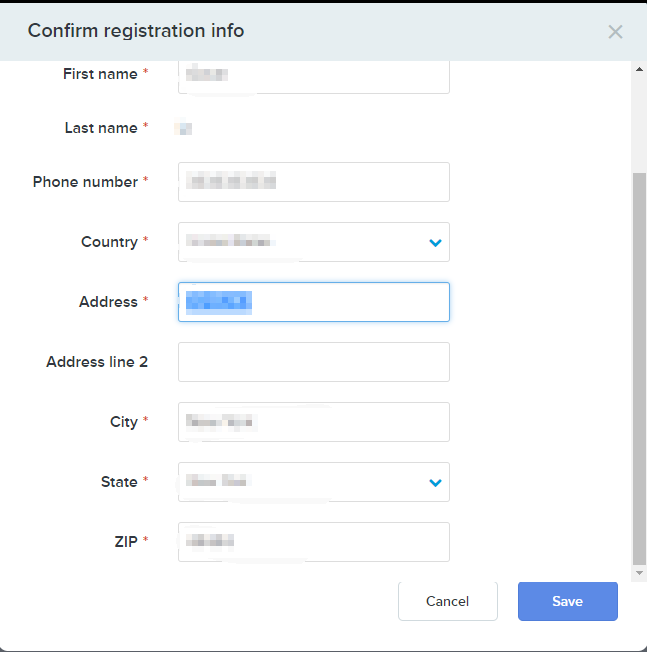
Task: Click the State field label
Action: tap(119, 482)
